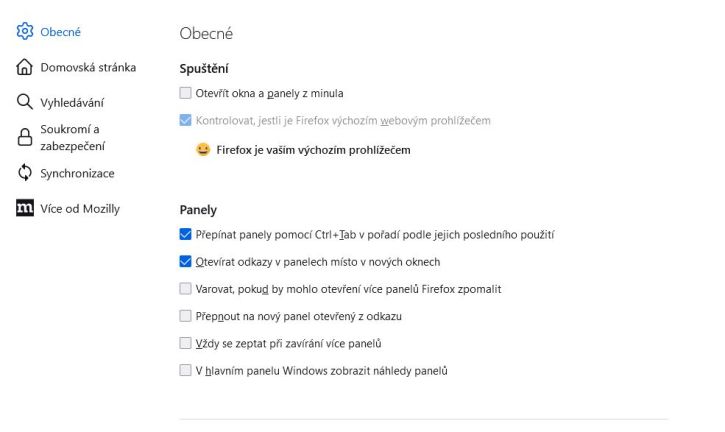Check Windows taskbar panel previews option

point(185,370)
